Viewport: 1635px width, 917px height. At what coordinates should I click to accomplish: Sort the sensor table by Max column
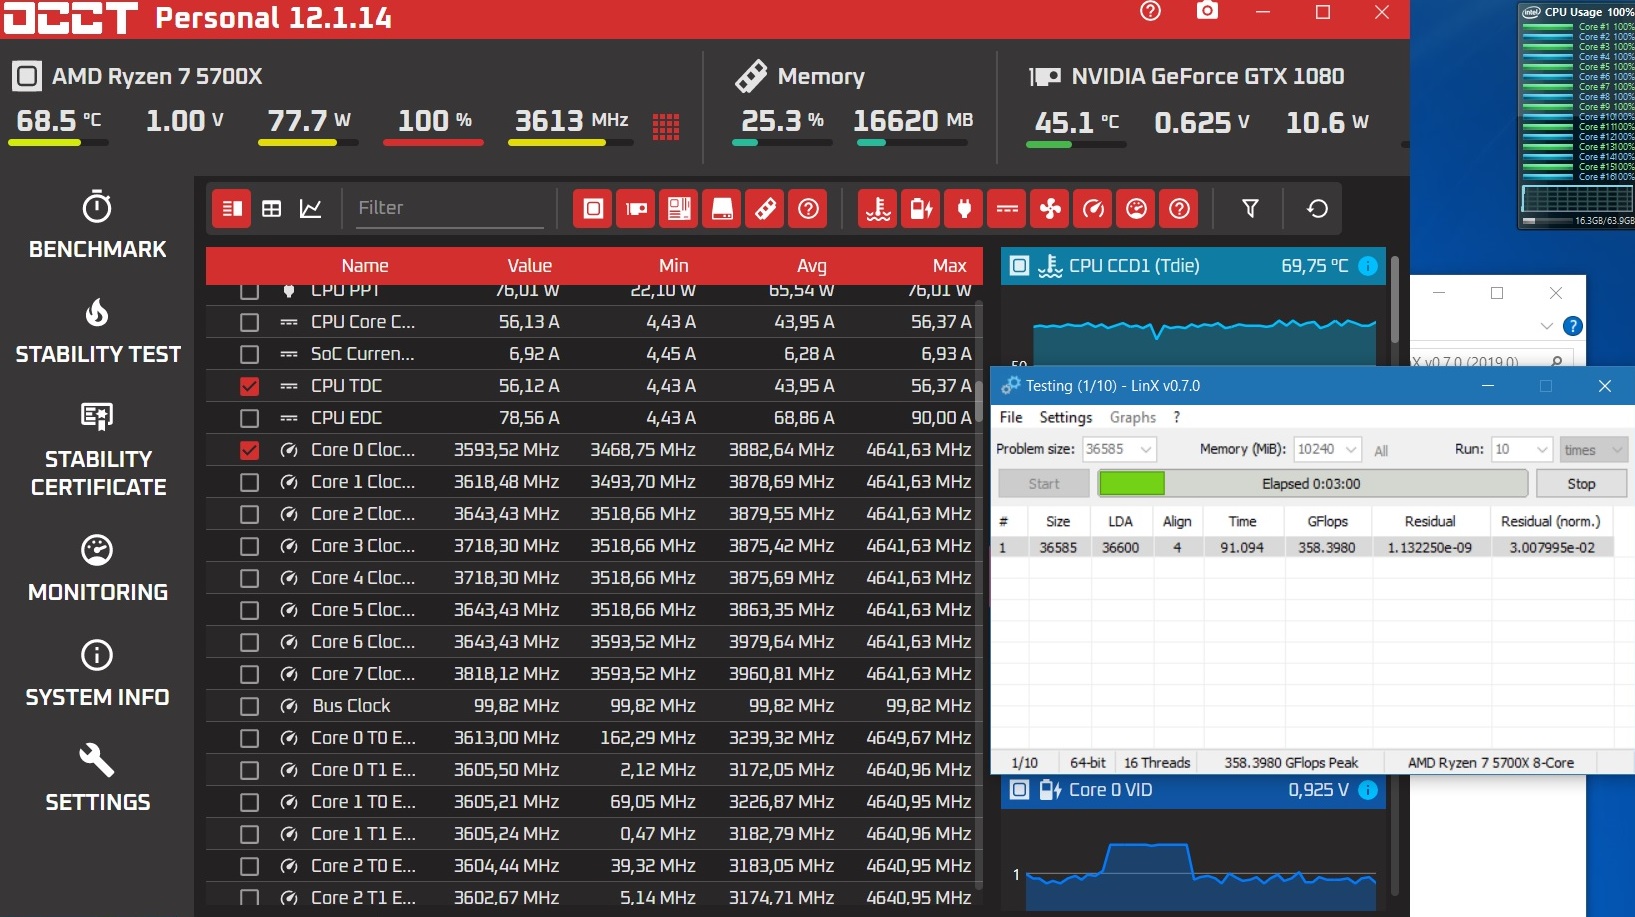(x=949, y=266)
